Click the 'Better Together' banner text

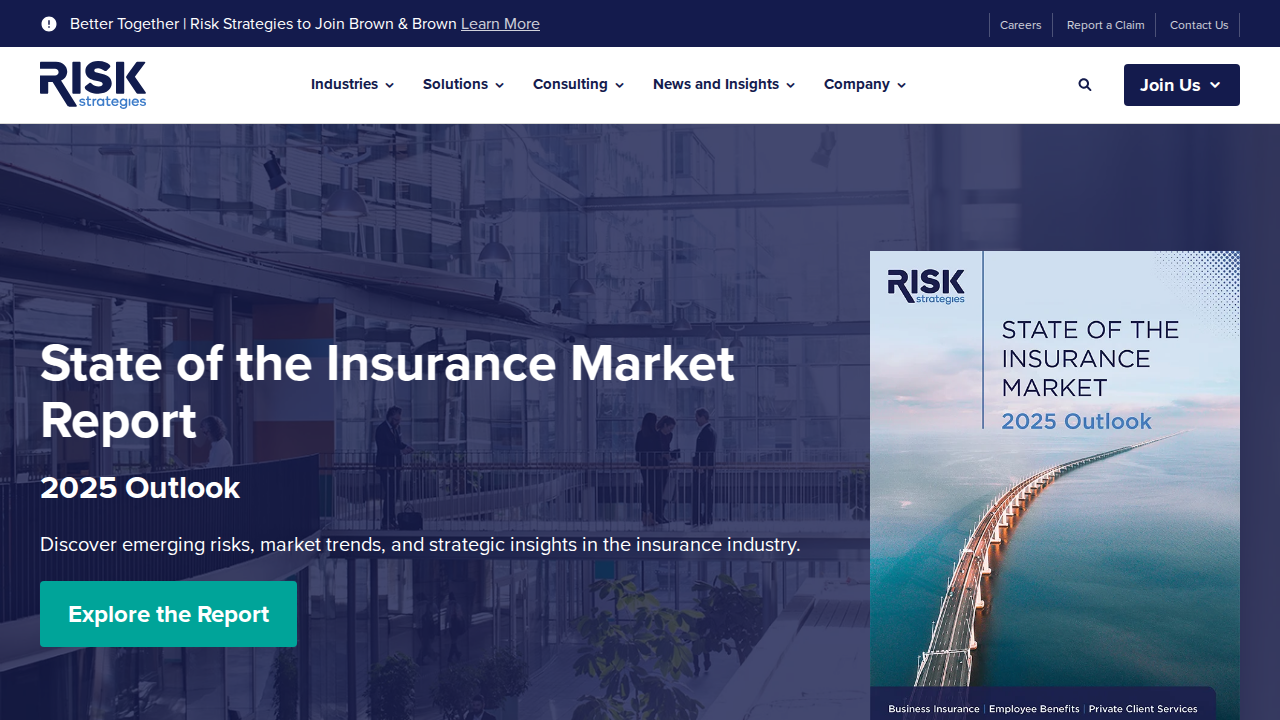pos(263,24)
